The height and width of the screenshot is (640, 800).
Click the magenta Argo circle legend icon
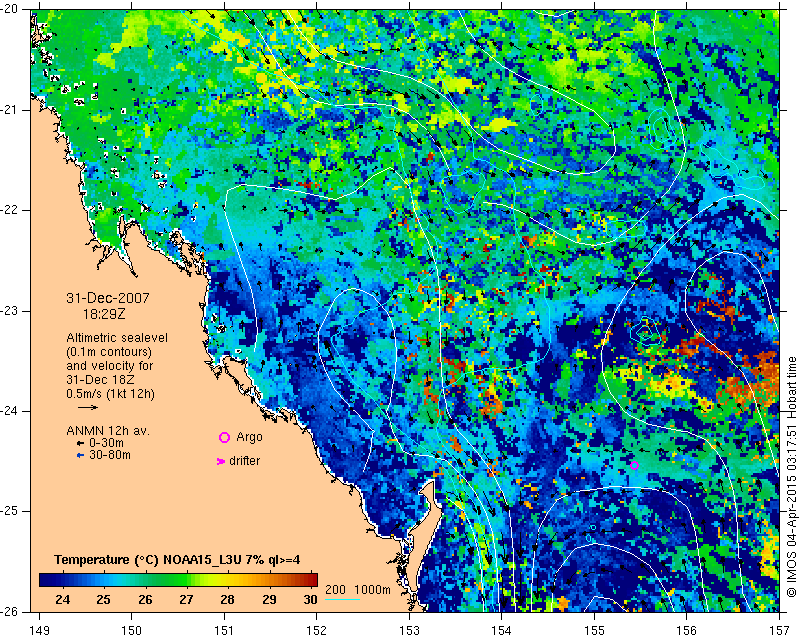point(224,437)
